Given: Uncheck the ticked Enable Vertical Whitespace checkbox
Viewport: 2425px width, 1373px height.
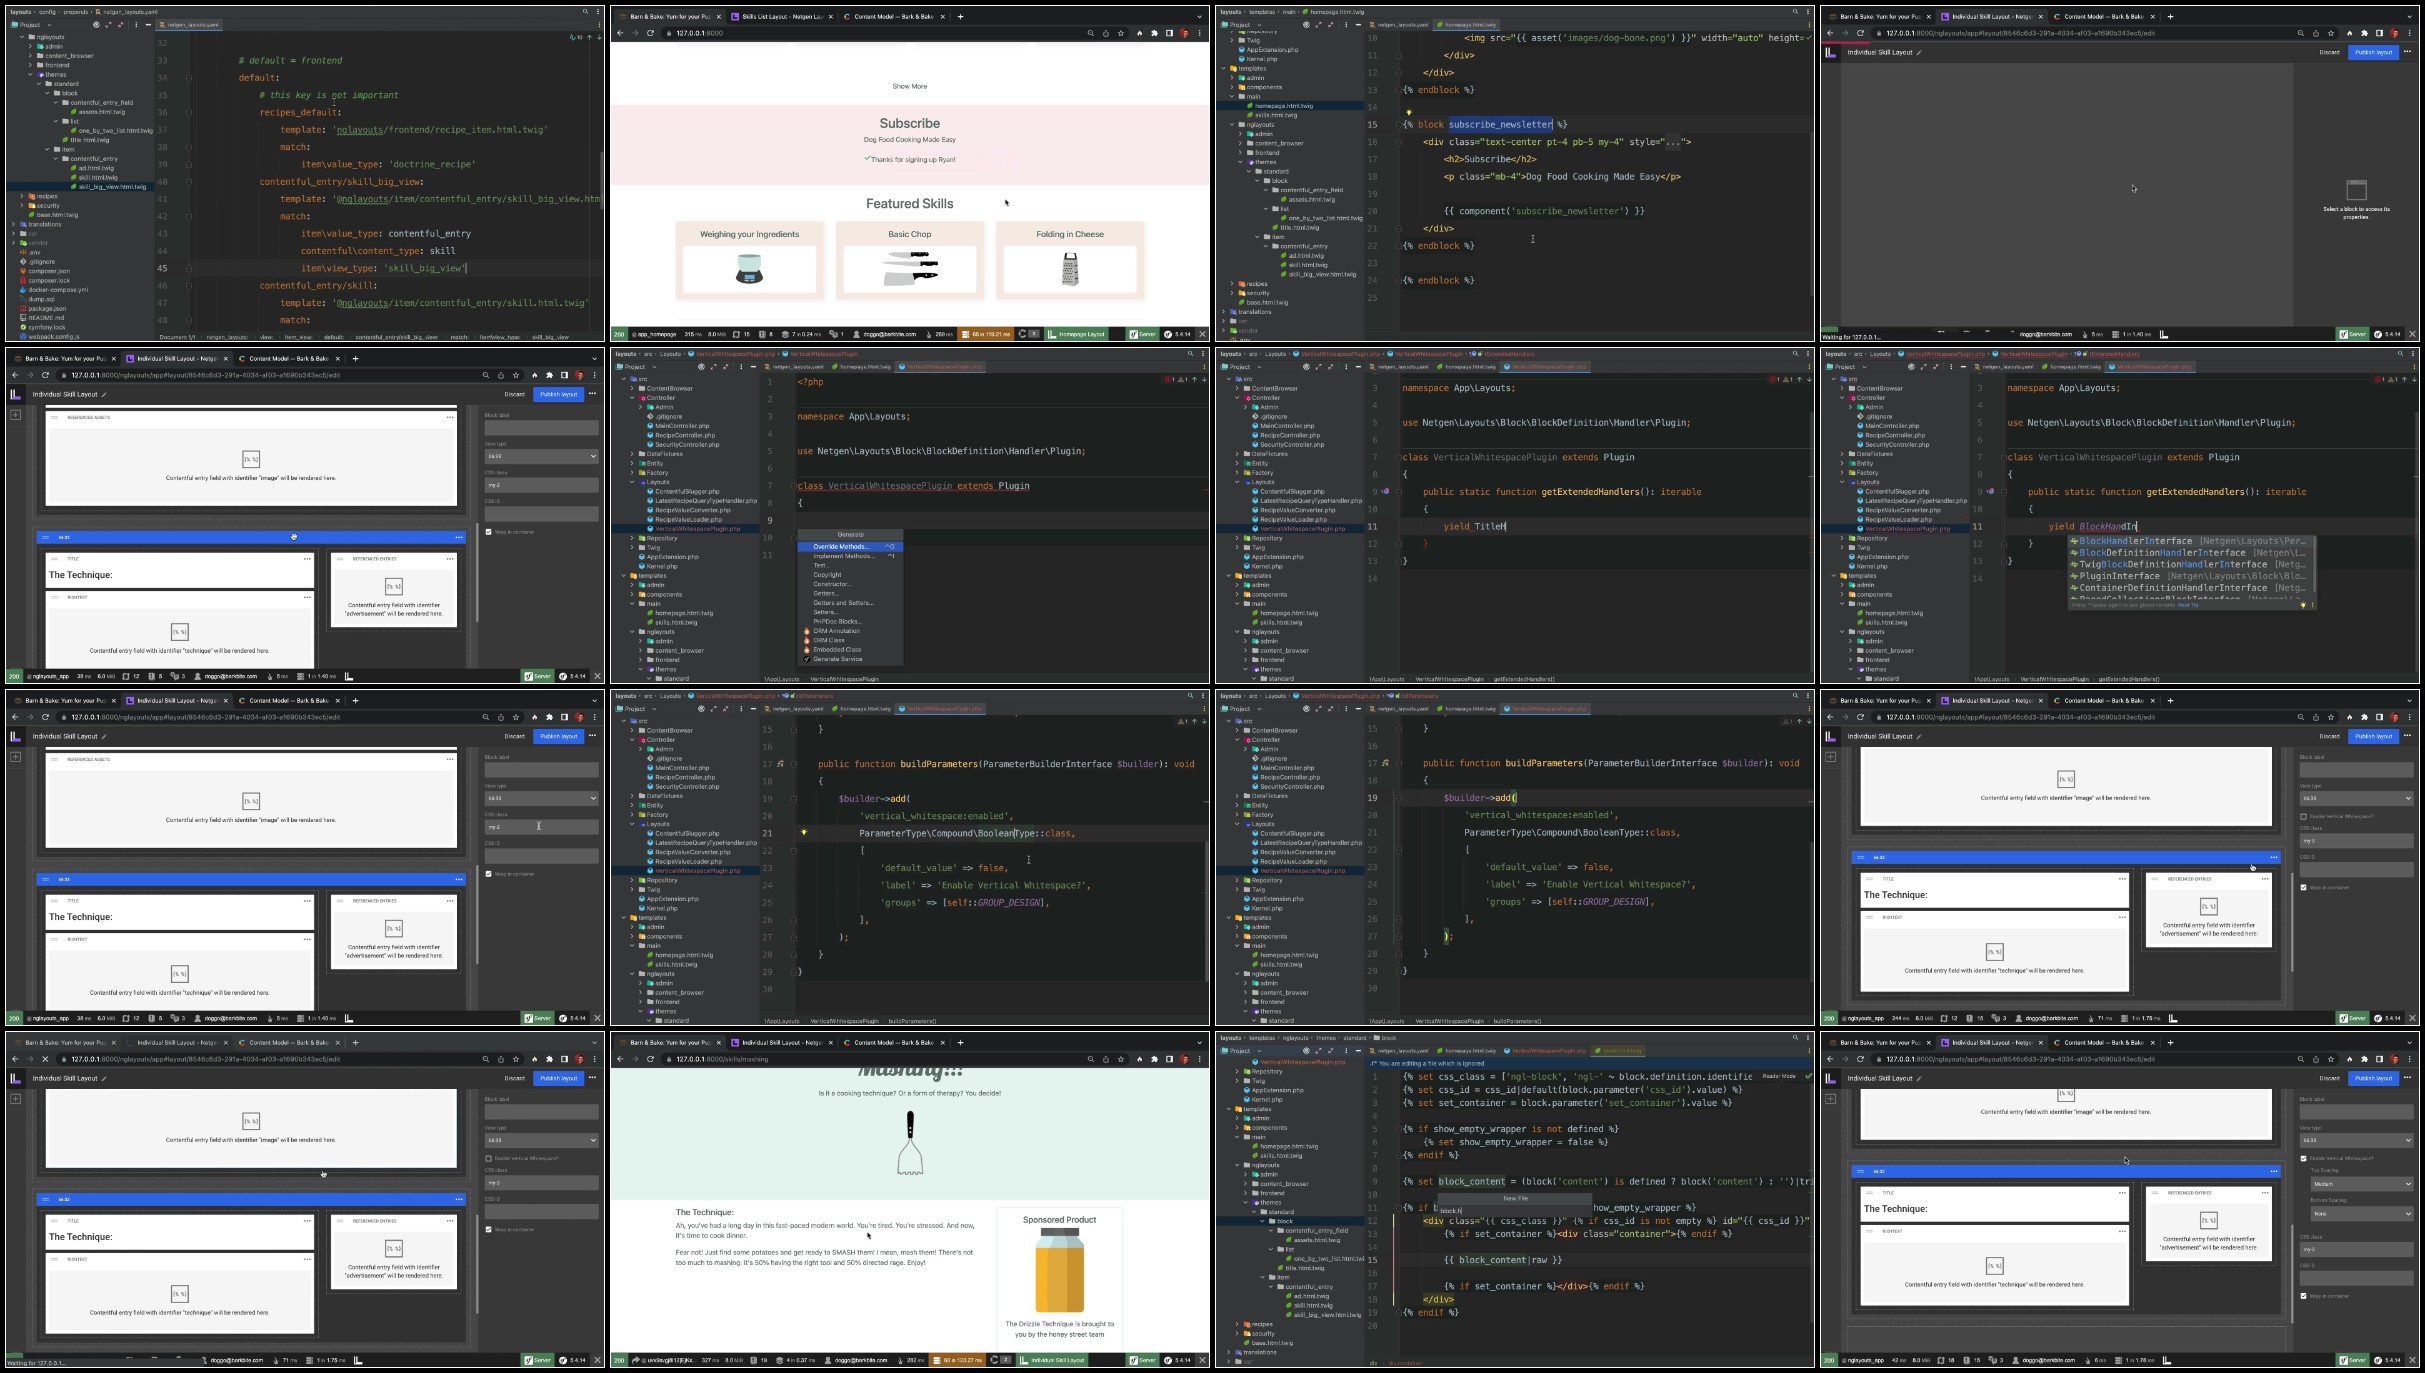Looking at the screenshot, I should [2304, 1158].
